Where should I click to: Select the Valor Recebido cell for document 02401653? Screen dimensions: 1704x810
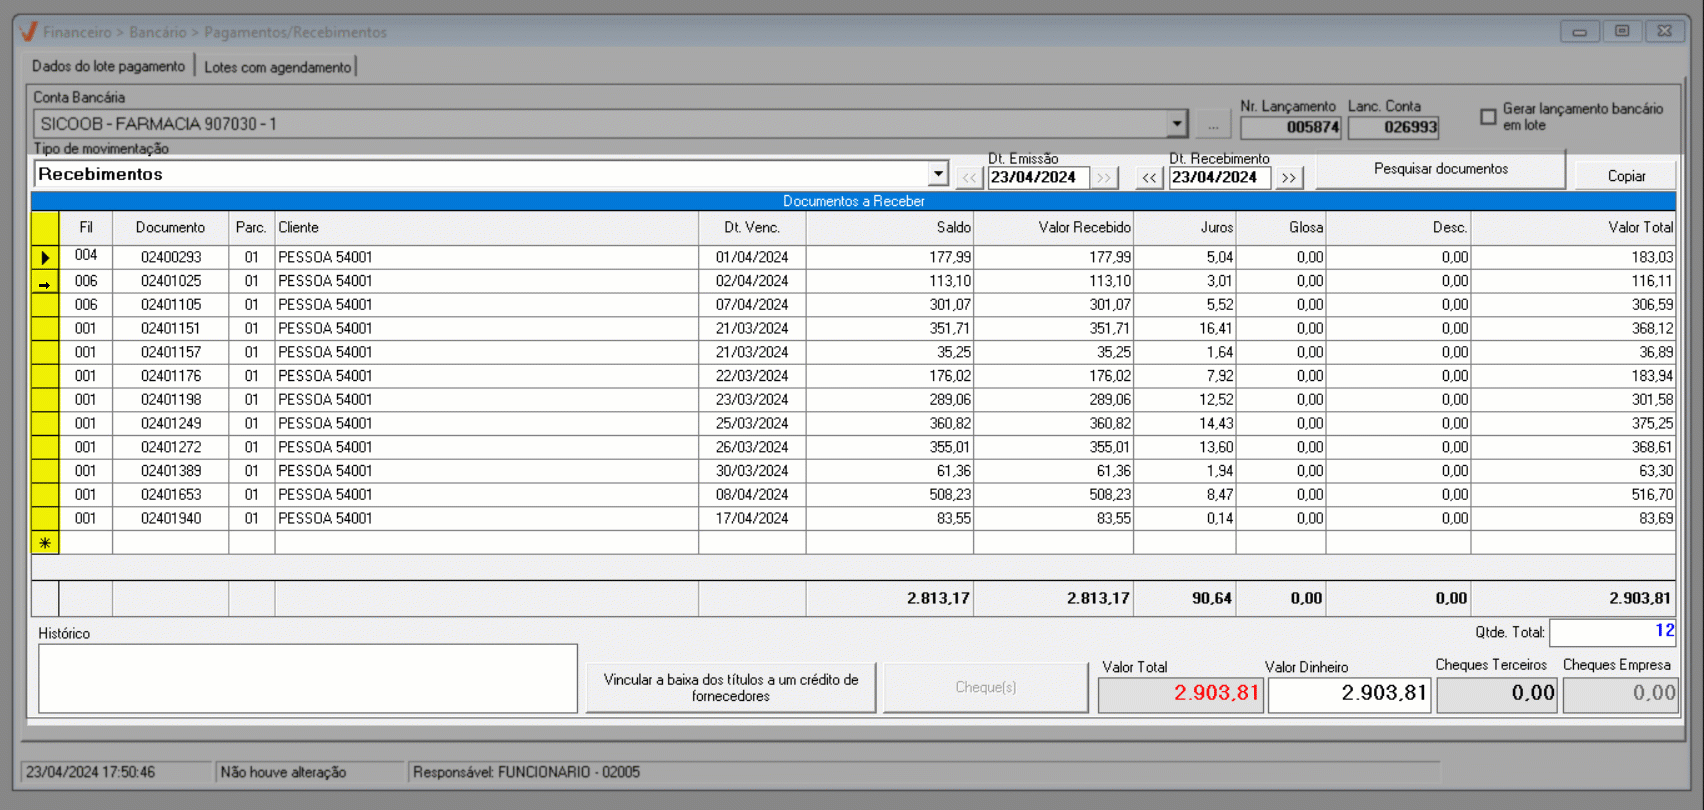(x=1054, y=495)
